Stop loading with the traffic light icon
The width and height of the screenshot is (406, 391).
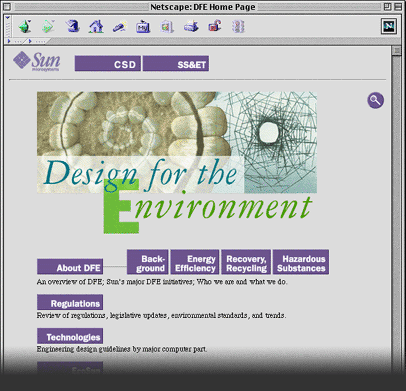[239, 26]
